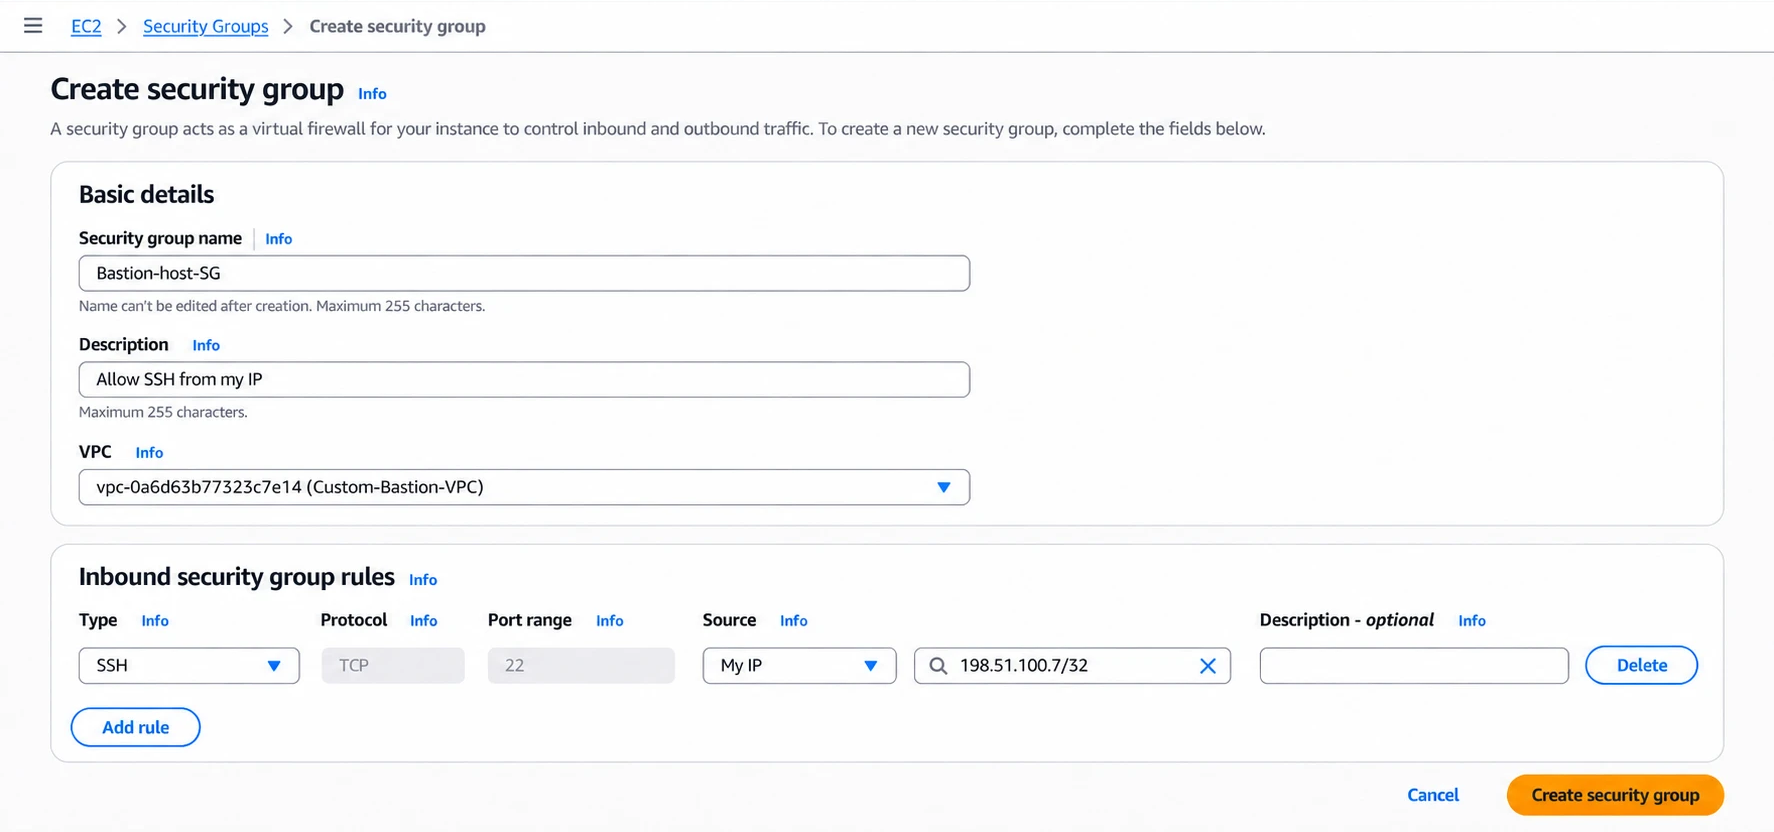The width and height of the screenshot is (1774, 832).
Task: Open Info link for VPC
Action: click(149, 453)
